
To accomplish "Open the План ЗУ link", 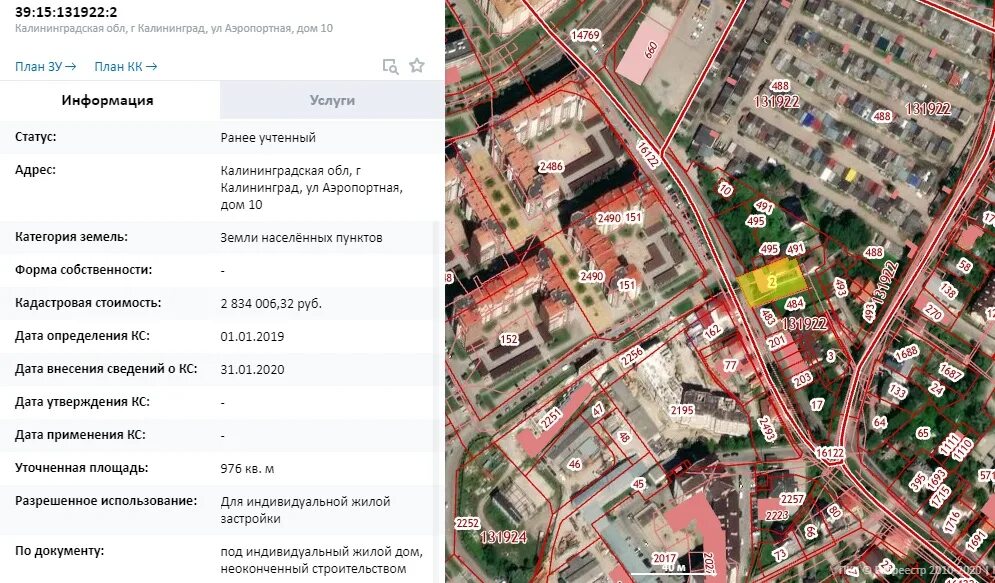I will click(46, 67).
